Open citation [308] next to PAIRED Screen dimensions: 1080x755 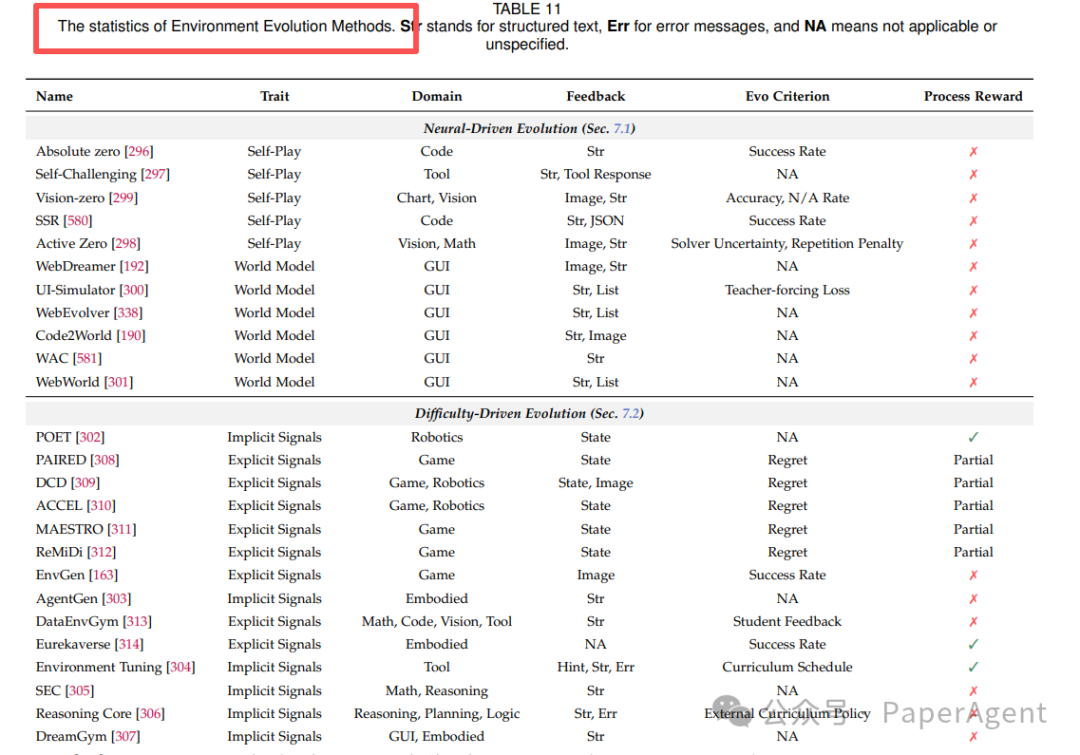point(105,459)
